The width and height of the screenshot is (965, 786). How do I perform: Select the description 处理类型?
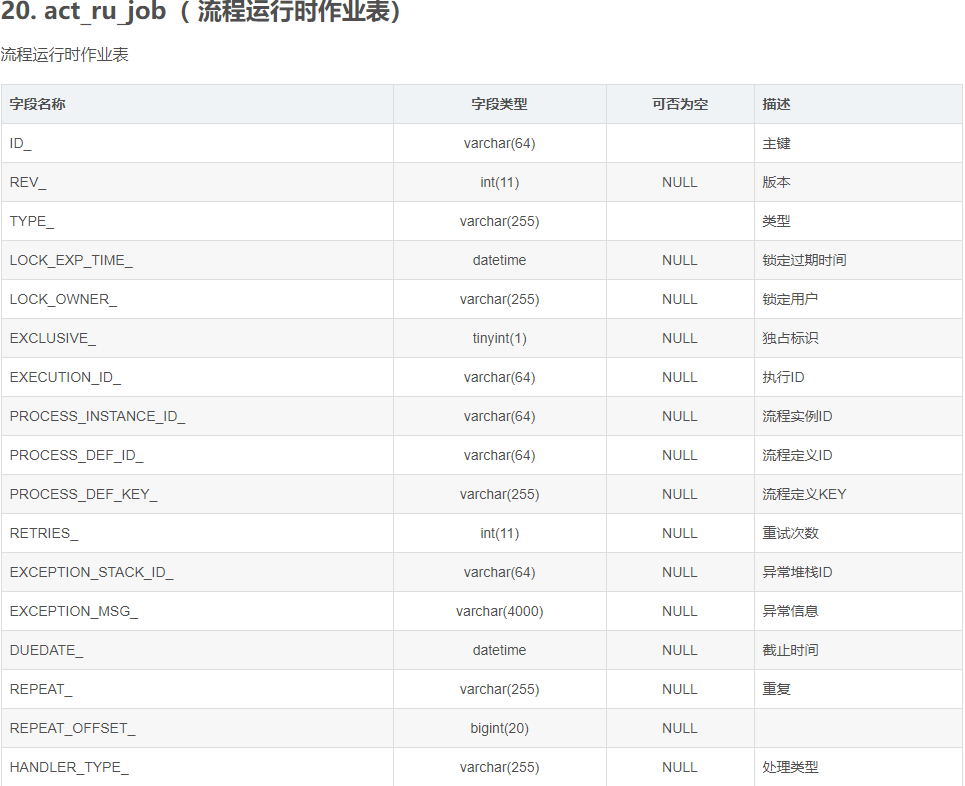(x=790, y=767)
